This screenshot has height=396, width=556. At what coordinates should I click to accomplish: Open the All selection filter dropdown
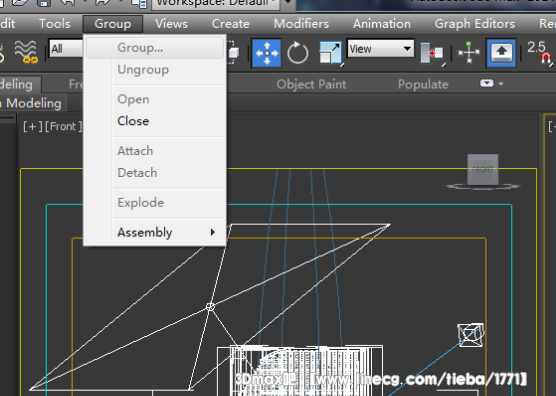pos(66,49)
